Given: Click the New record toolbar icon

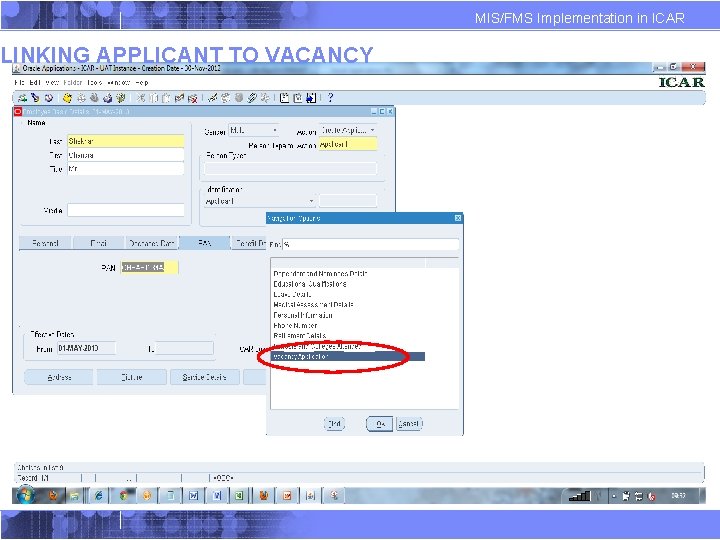Looking at the screenshot, I should (22, 98).
